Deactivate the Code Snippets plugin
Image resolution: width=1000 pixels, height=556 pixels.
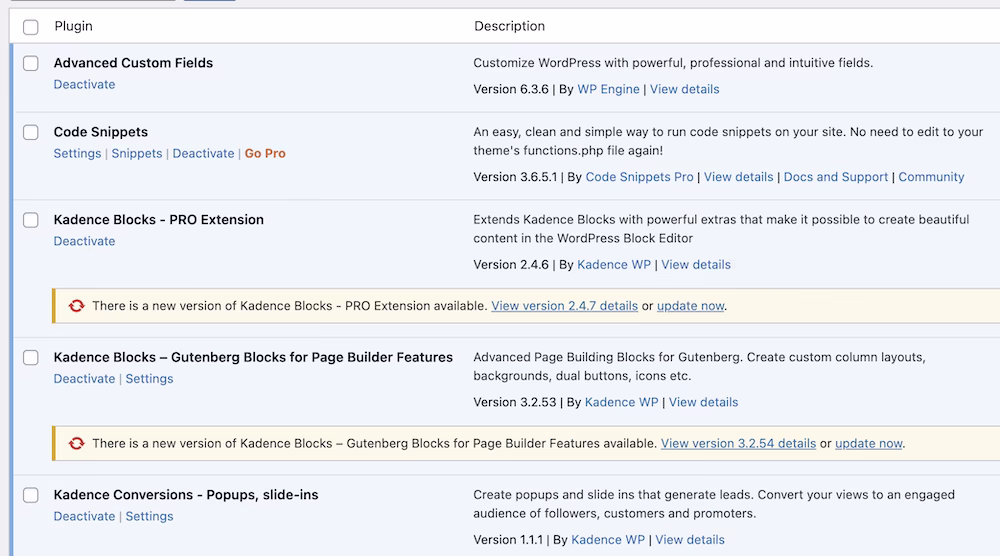[203, 154]
